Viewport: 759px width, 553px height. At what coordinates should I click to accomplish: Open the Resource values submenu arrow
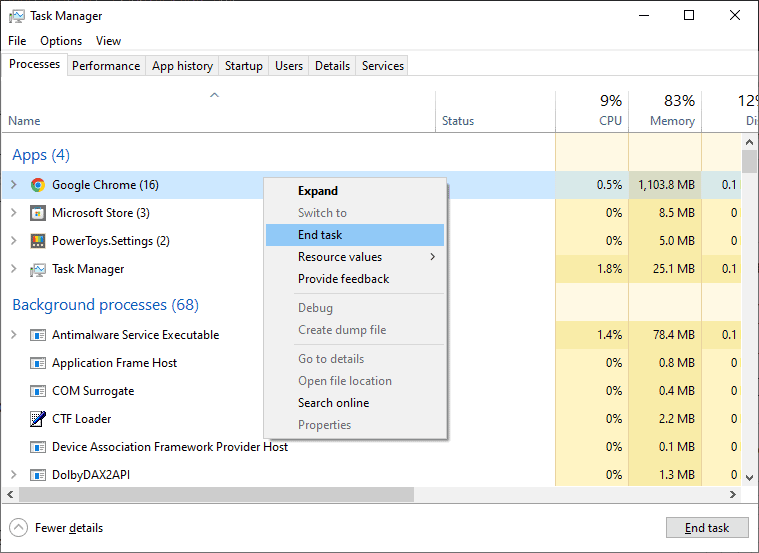click(433, 257)
